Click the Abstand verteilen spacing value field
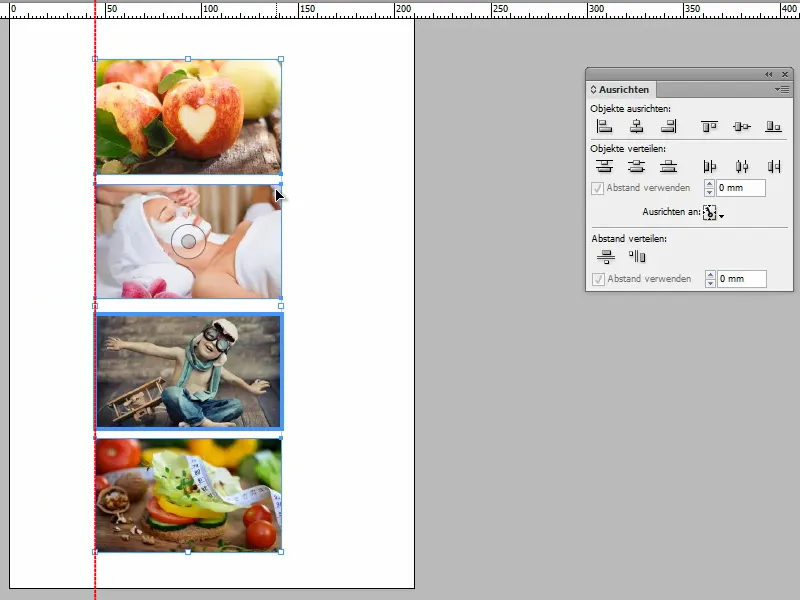The image size is (800, 600). pyautogui.click(x=742, y=279)
